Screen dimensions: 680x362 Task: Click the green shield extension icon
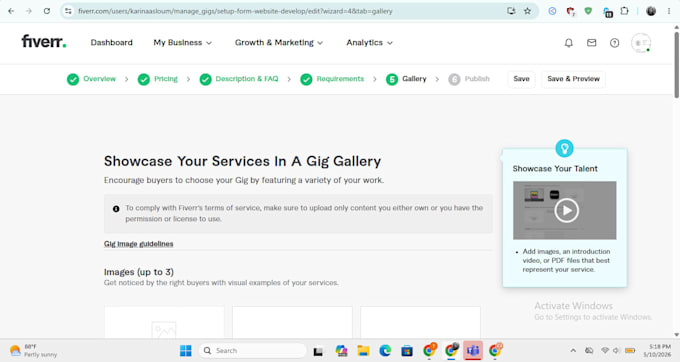point(588,11)
